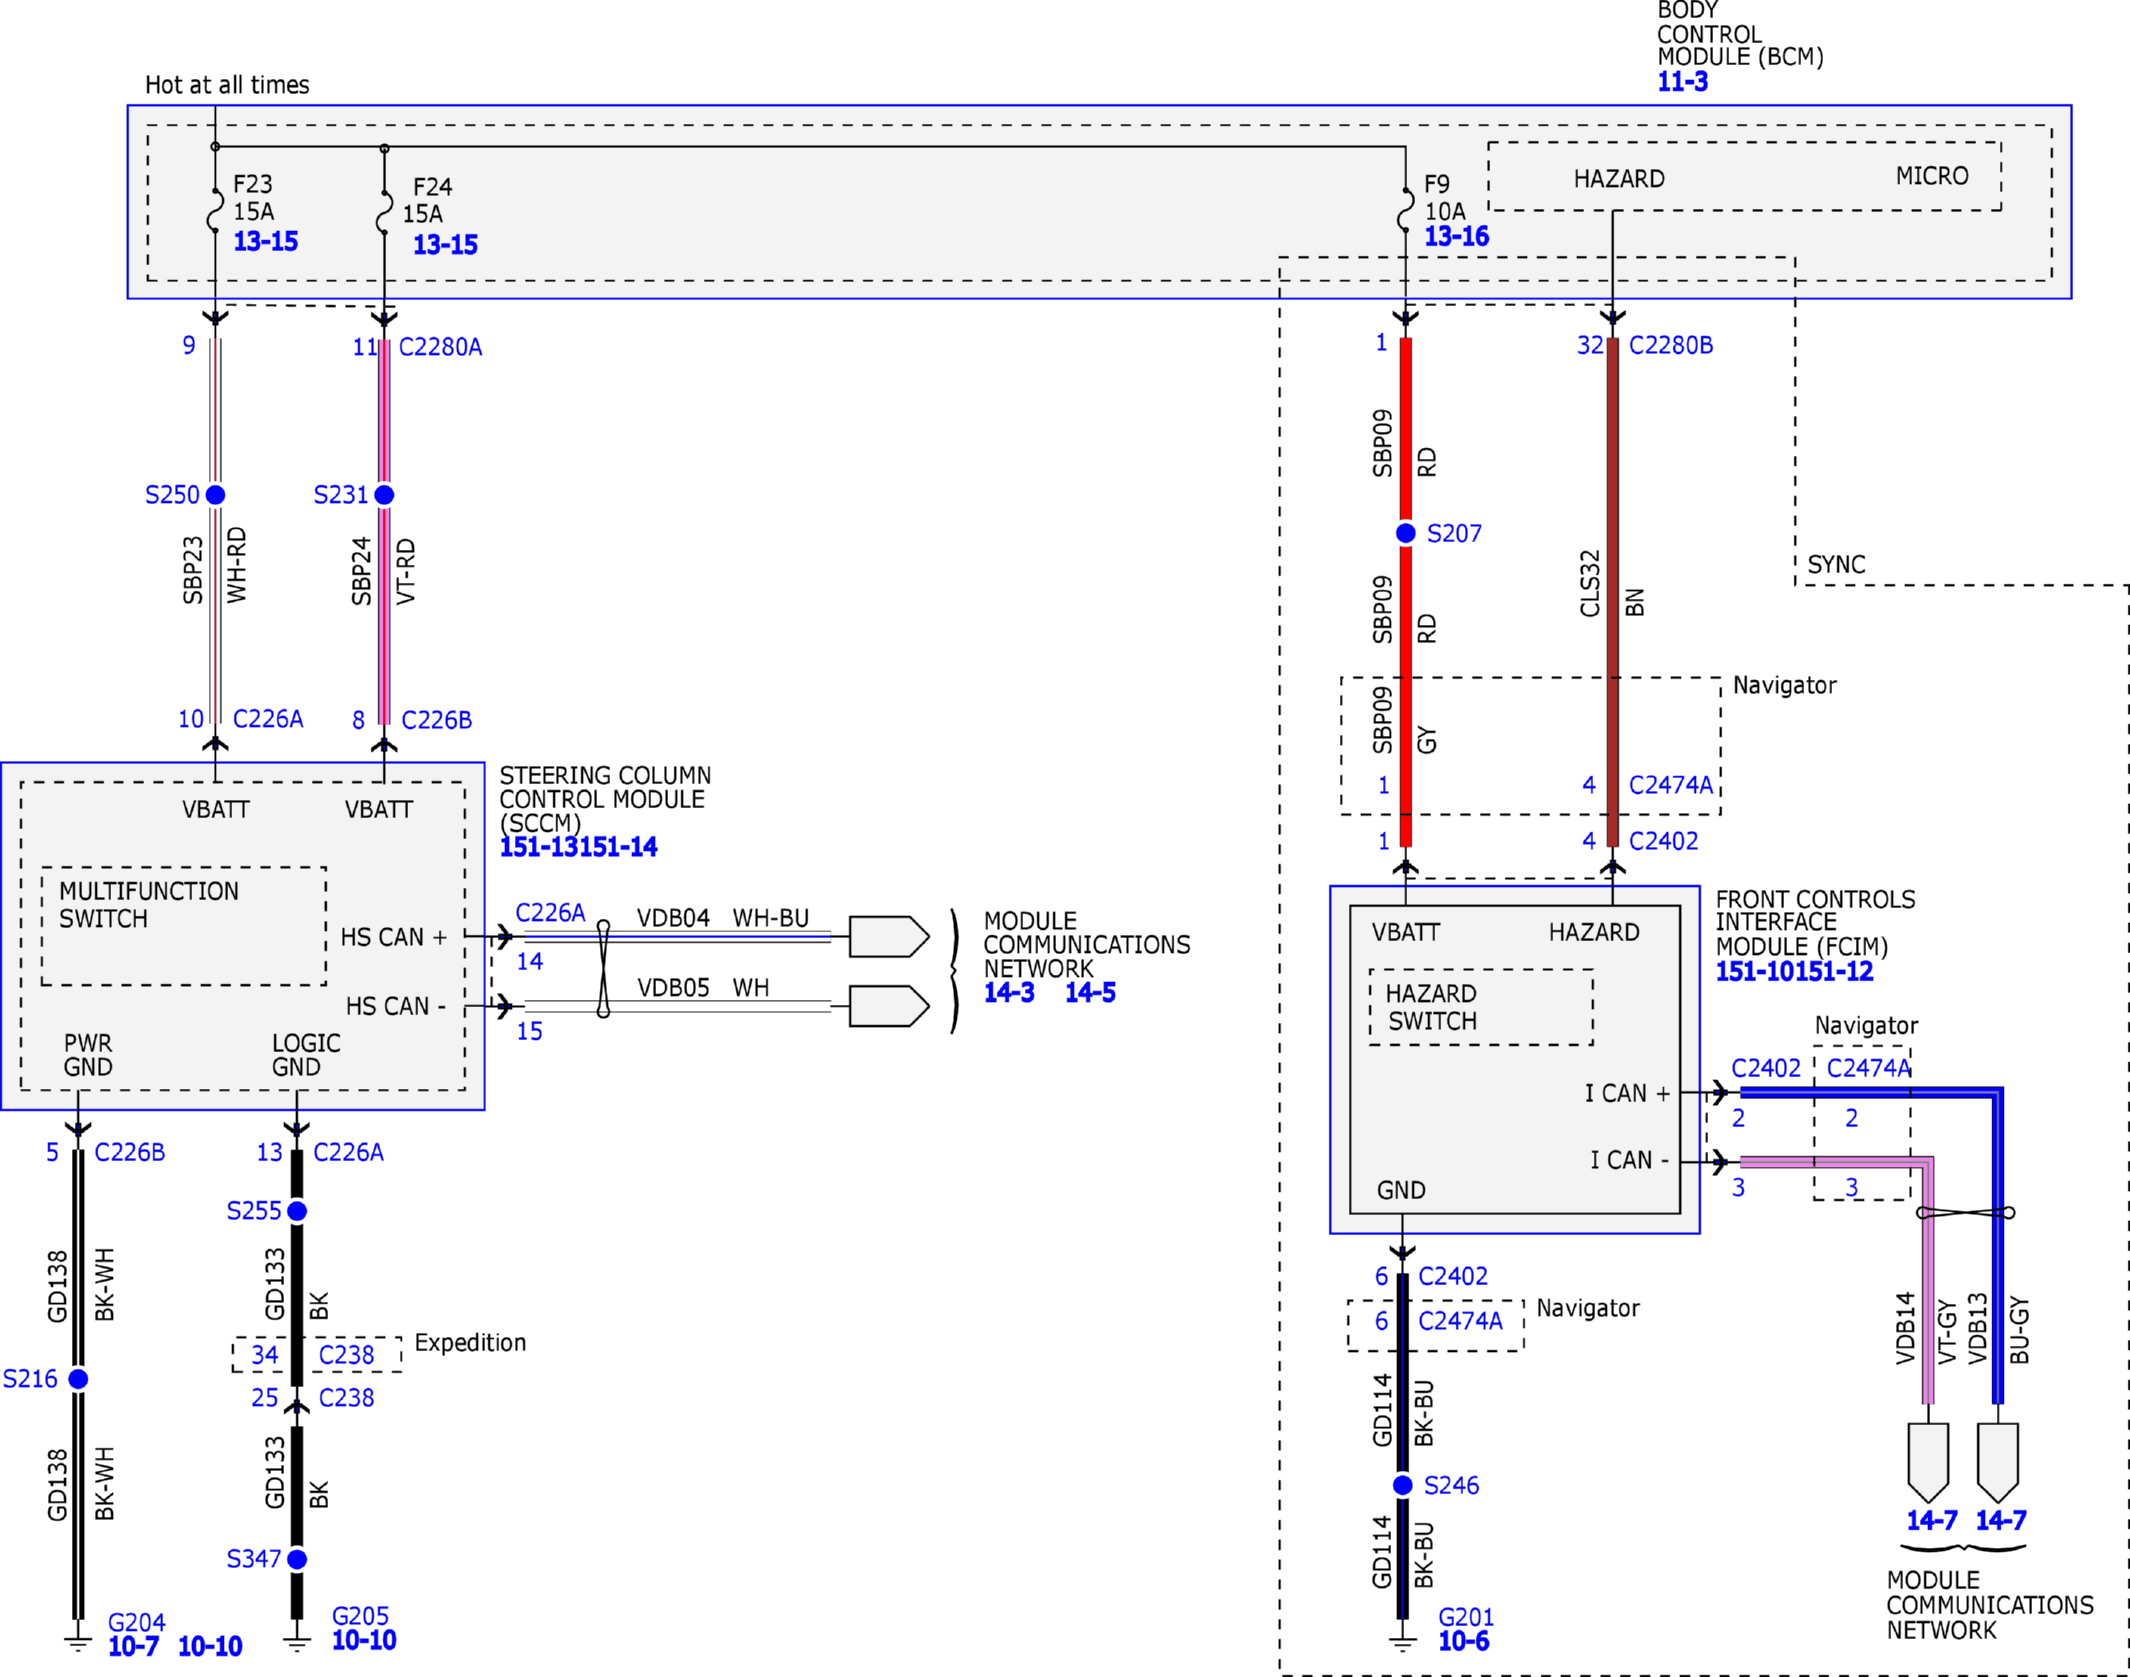
Task: Open the 11-3 link under Body Control Module
Action: click(x=1682, y=82)
